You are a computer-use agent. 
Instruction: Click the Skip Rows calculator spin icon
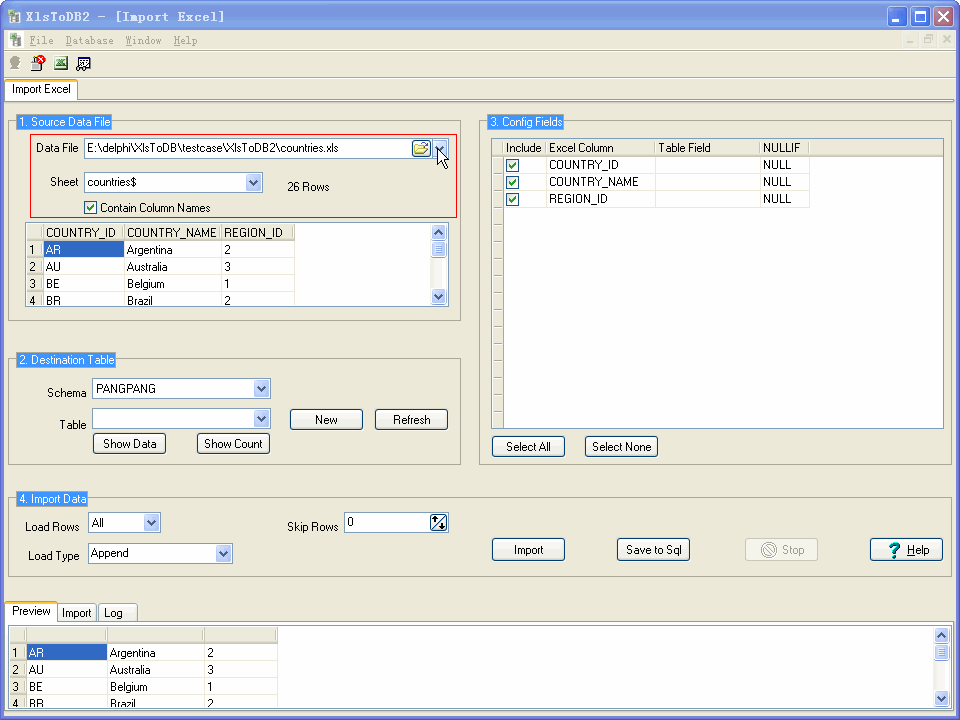438,522
